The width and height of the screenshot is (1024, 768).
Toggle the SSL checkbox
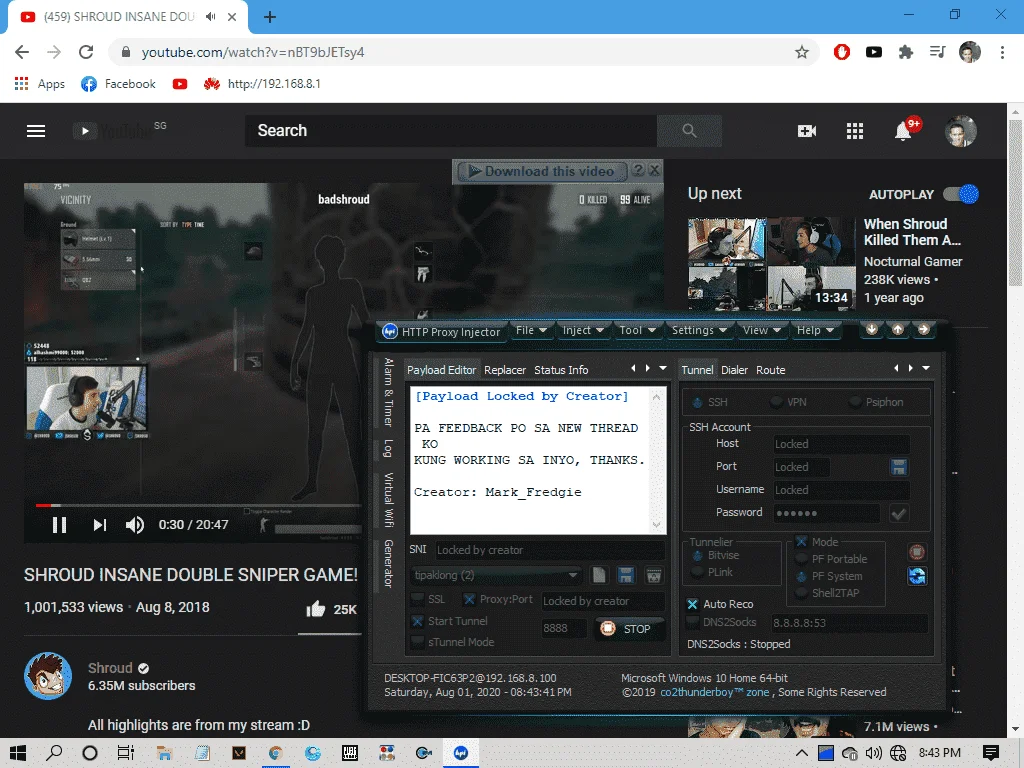coord(417,599)
